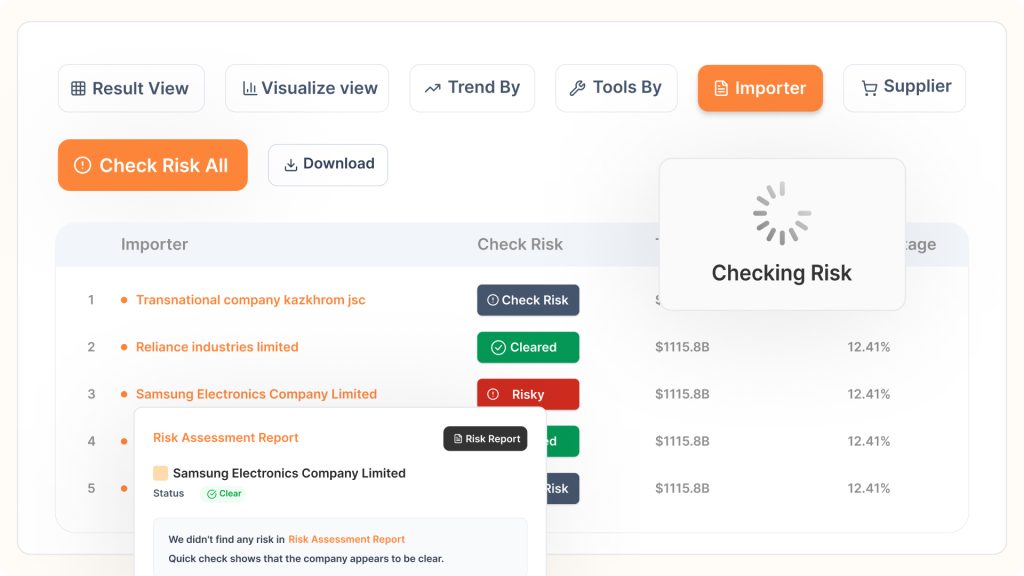This screenshot has width=1024, height=576.
Task: Click the download arrow icon
Action: (291, 165)
